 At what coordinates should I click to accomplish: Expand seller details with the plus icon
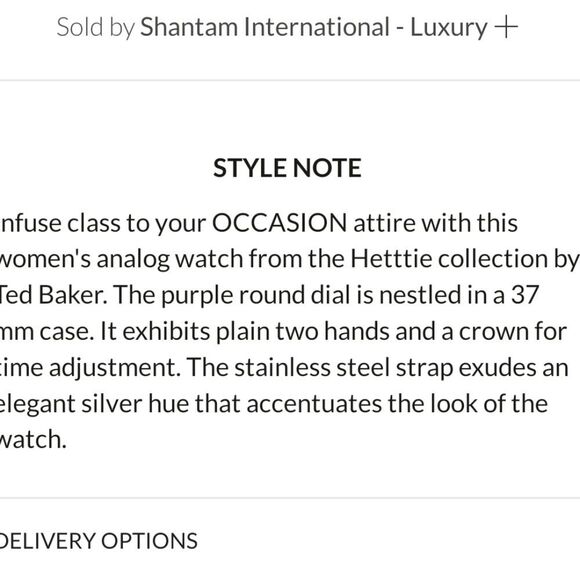506,28
